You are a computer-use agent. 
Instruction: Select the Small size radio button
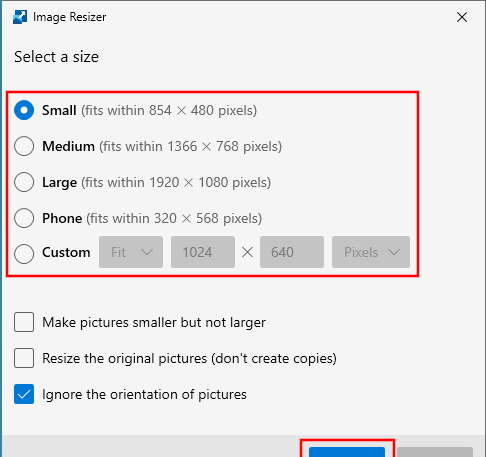(24, 110)
